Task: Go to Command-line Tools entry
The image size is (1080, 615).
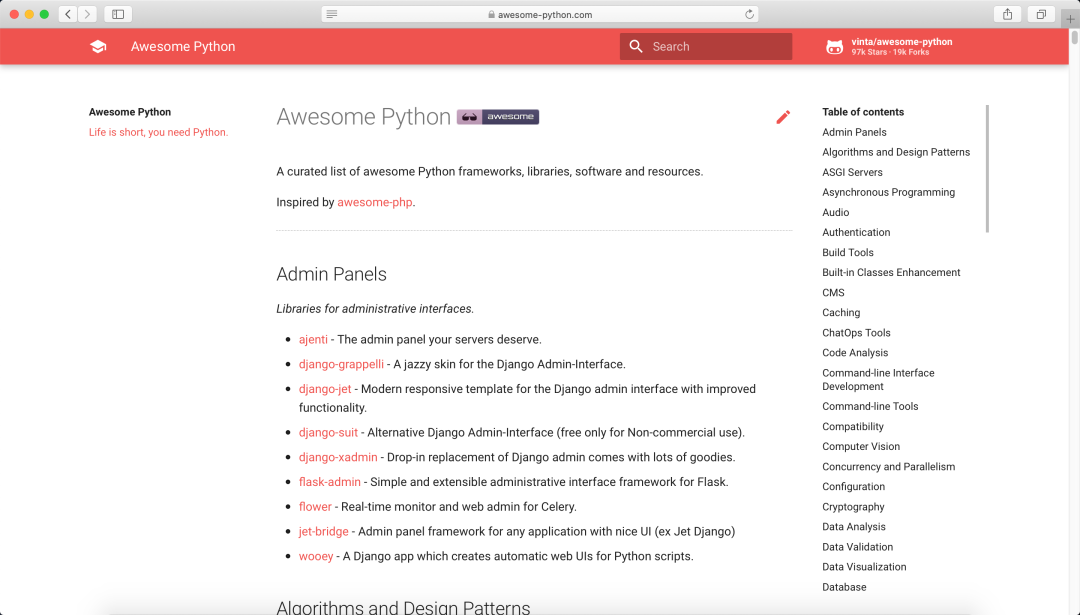Action: point(870,406)
